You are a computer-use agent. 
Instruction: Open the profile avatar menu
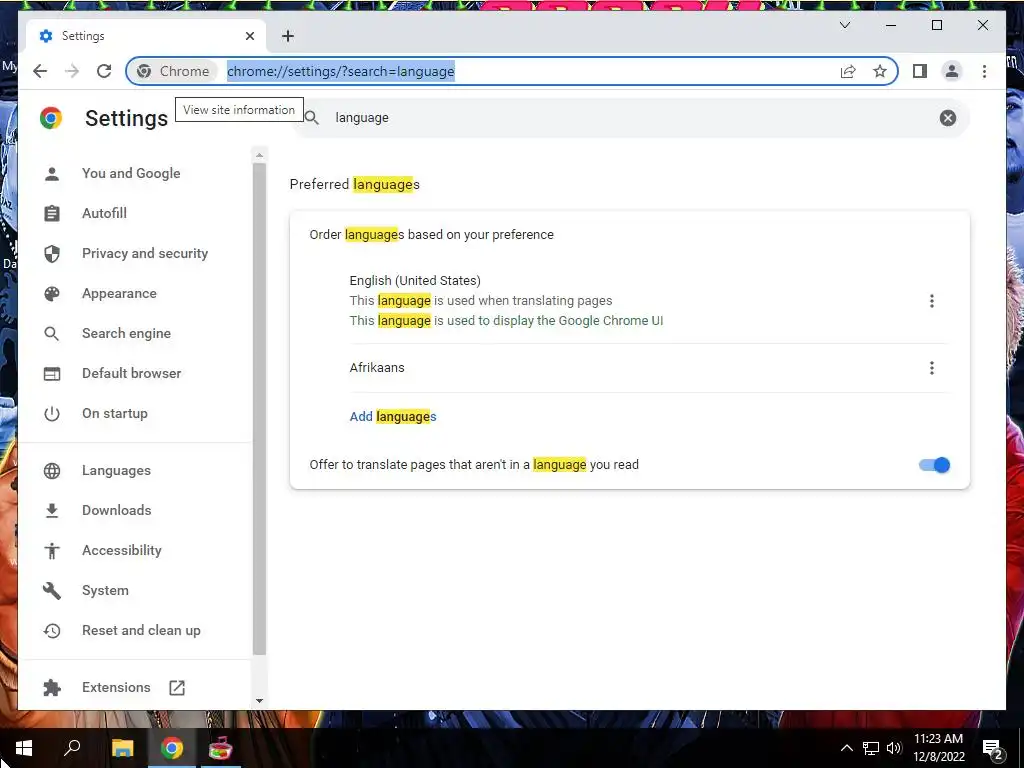click(952, 71)
